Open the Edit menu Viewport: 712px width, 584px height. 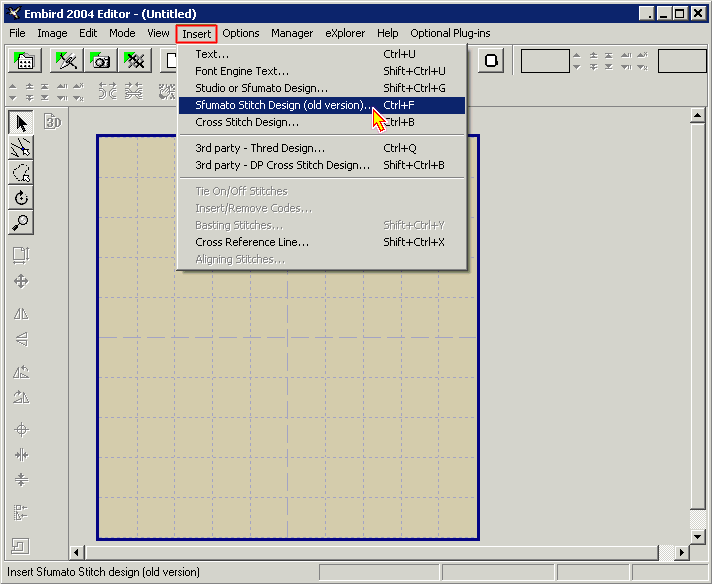(88, 33)
